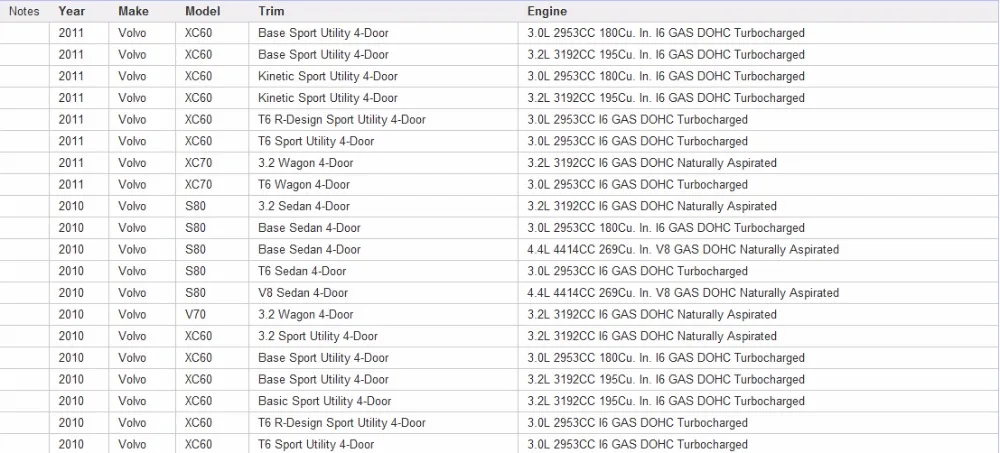1000x453 pixels.
Task: Click year '2011' in T6 Wagon row
Action: pyautogui.click(x=79, y=184)
